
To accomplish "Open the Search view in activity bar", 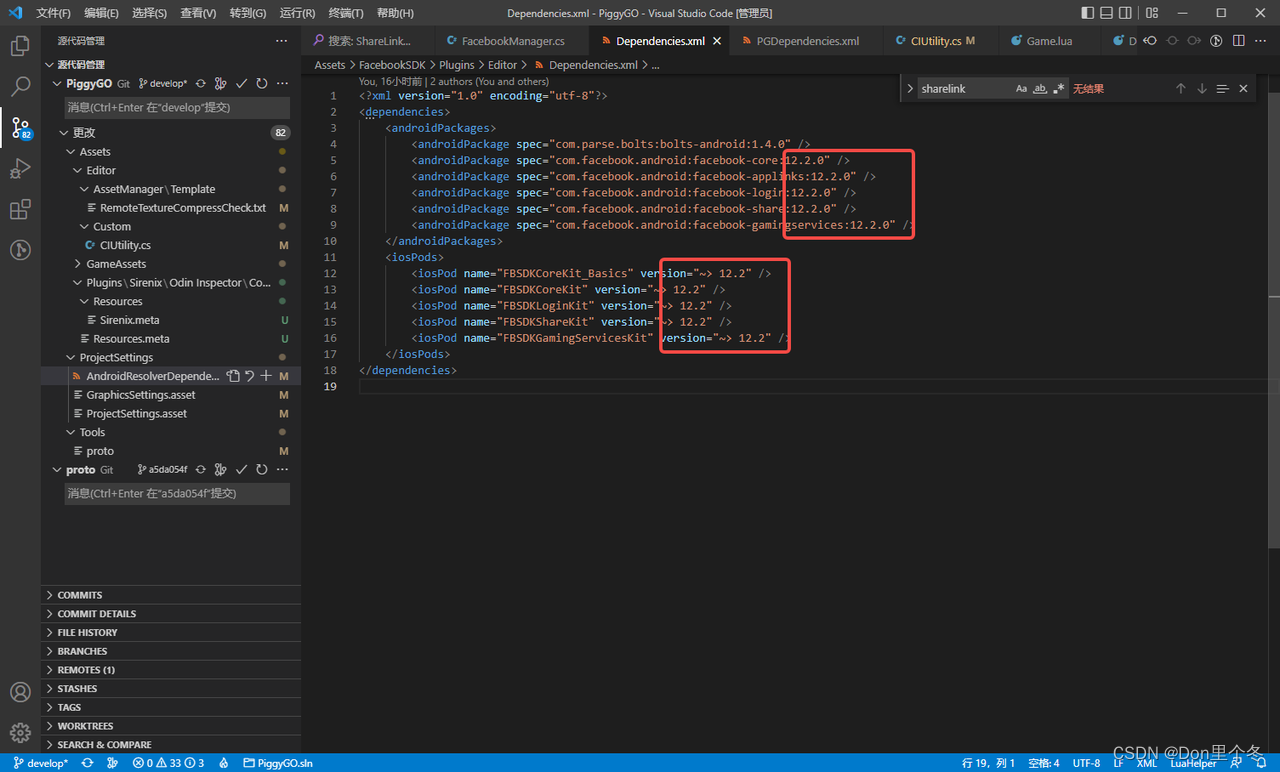I will coord(20,87).
